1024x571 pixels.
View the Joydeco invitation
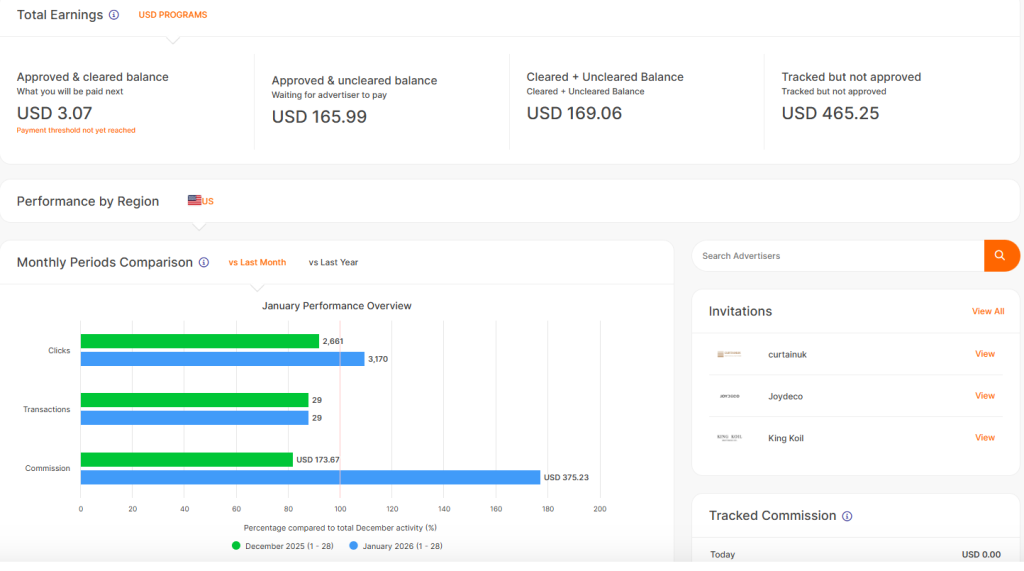click(x=985, y=396)
